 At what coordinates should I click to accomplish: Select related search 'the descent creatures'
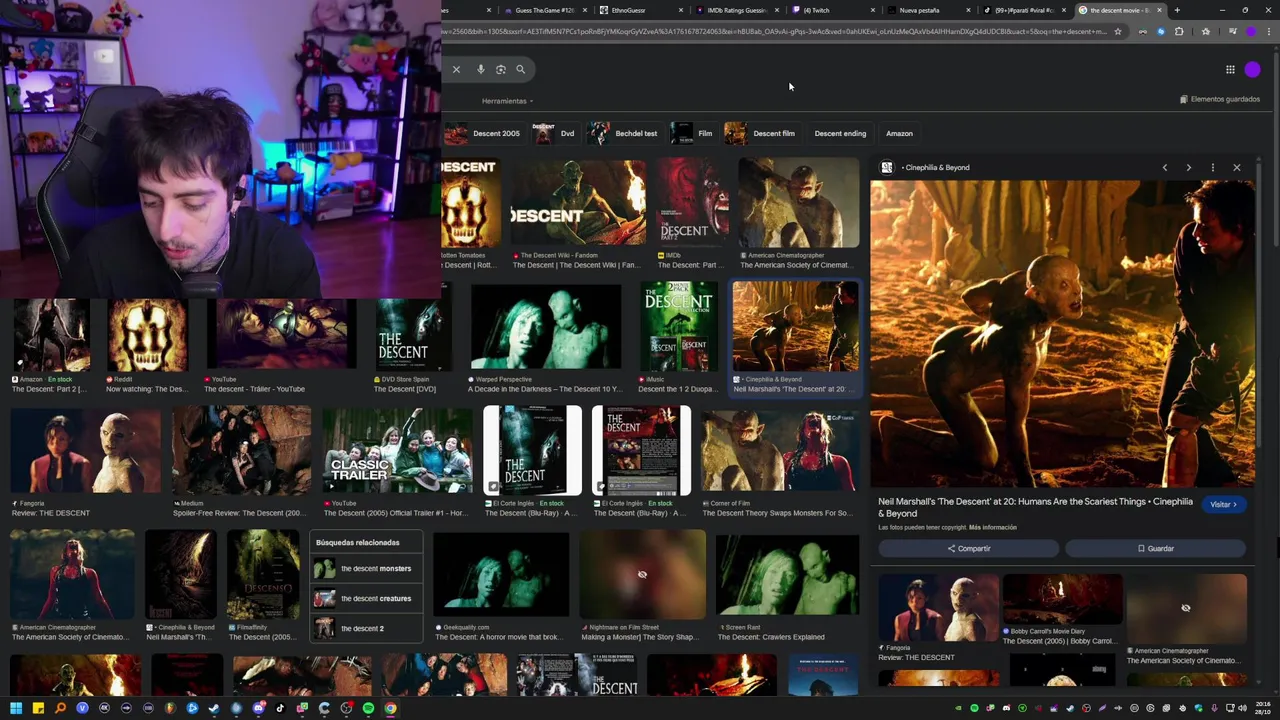tap(366, 598)
